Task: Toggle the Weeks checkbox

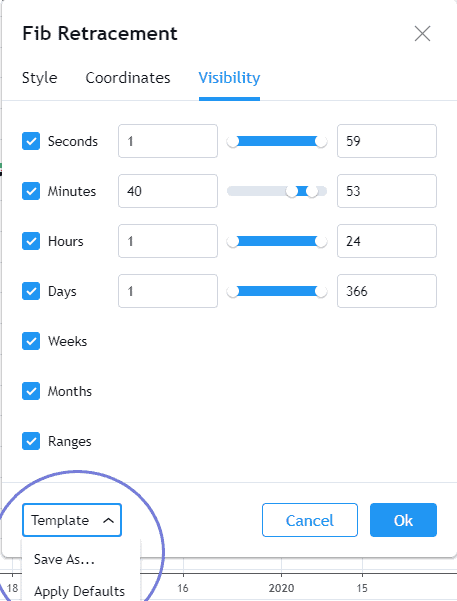Action: (31, 341)
